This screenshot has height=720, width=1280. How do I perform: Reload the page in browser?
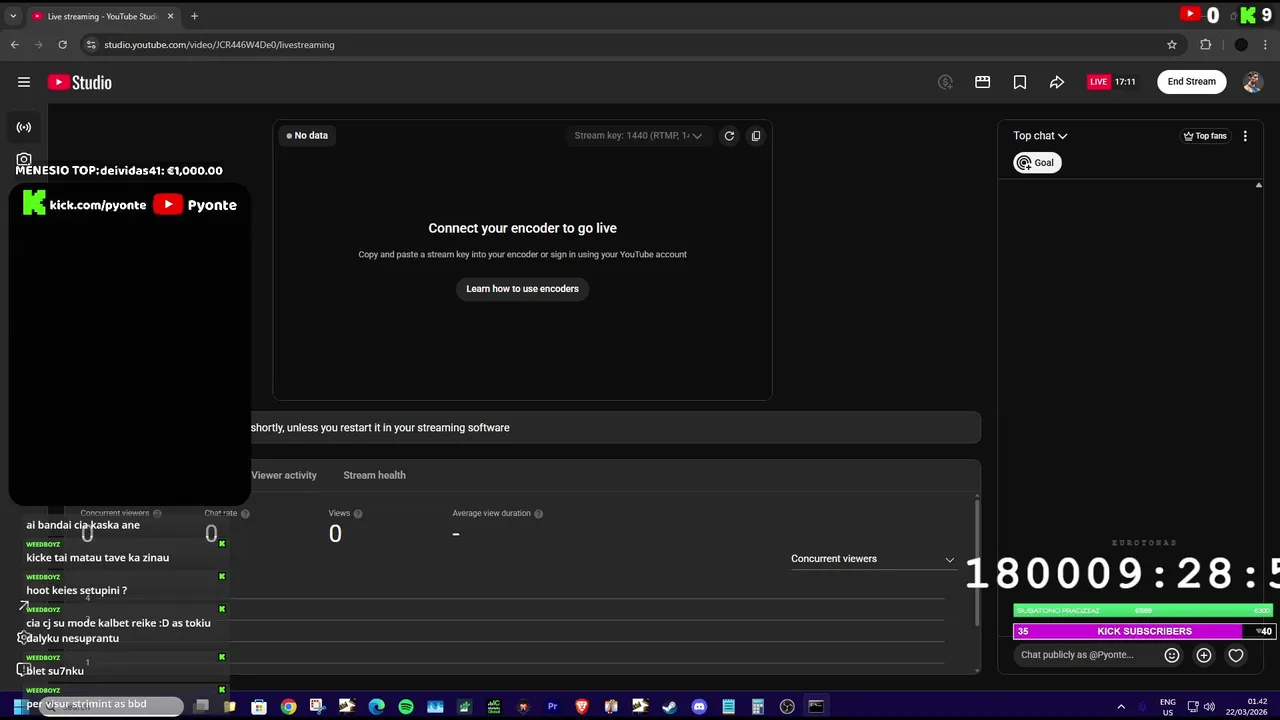pos(62,44)
